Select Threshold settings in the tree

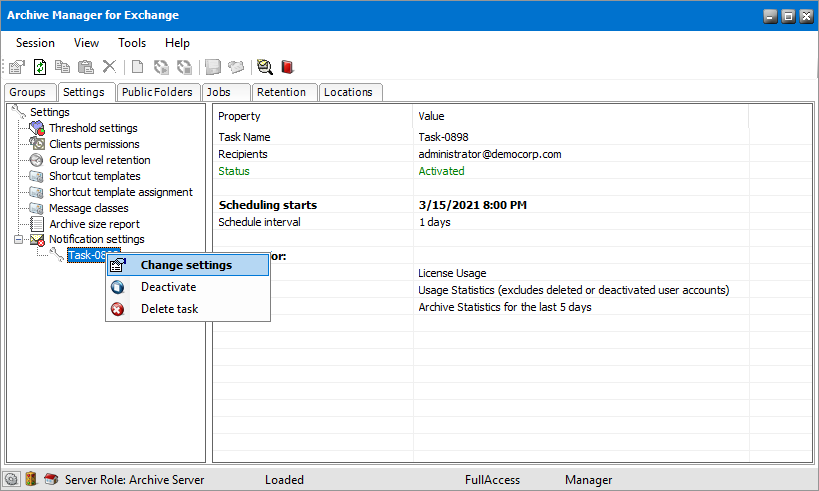click(93, 128)
